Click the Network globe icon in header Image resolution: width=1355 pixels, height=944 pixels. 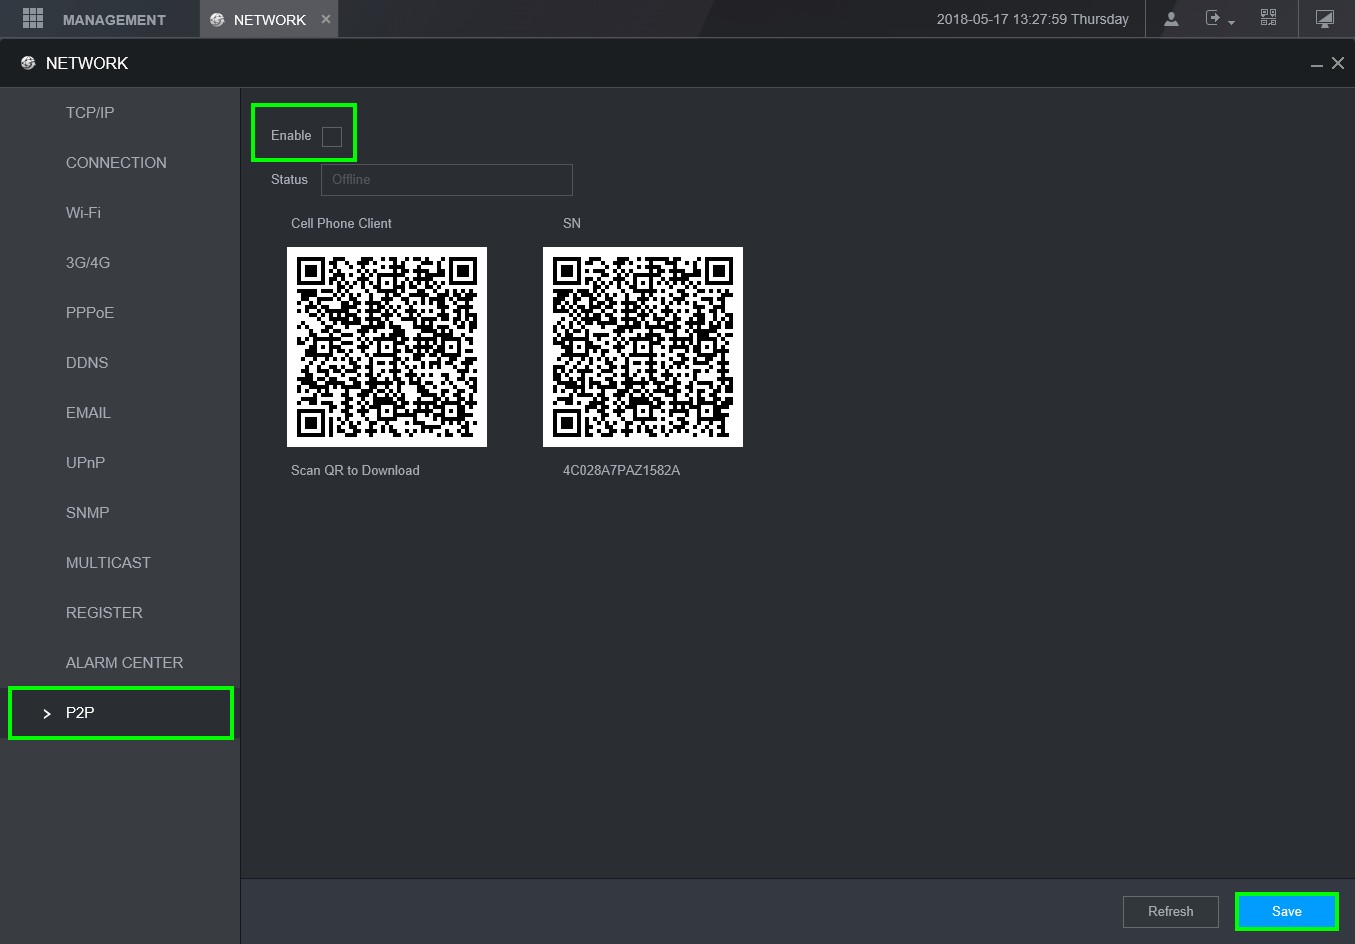(x=28, y=63)
